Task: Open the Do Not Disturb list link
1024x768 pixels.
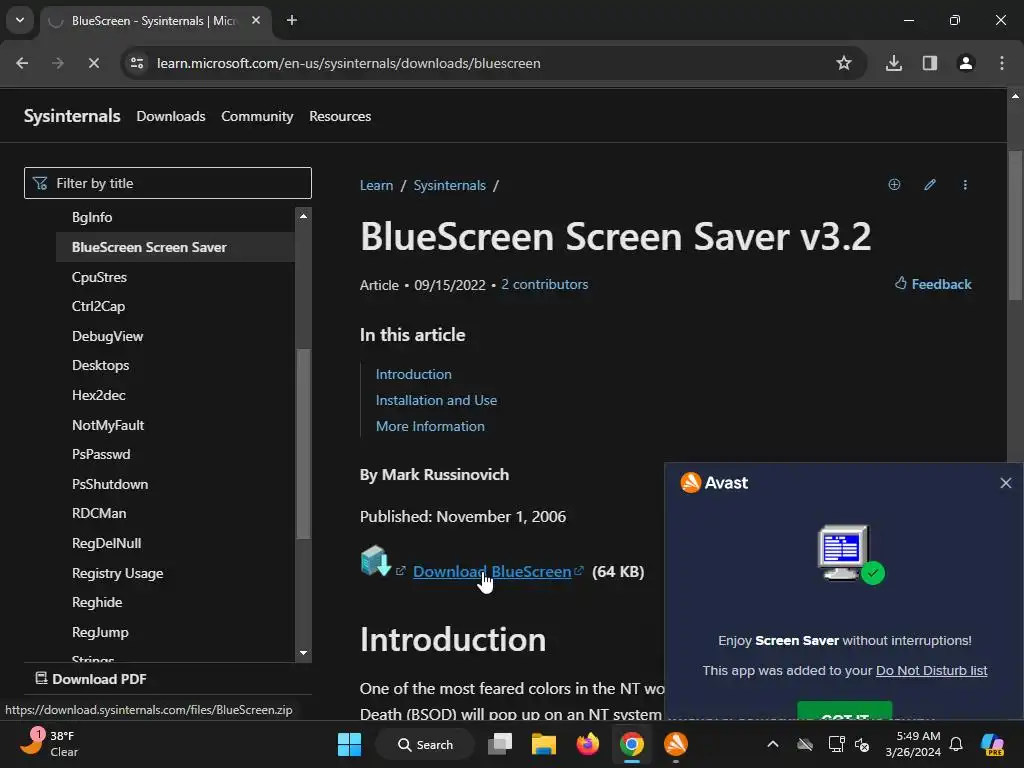Action: tap(931, 671)
